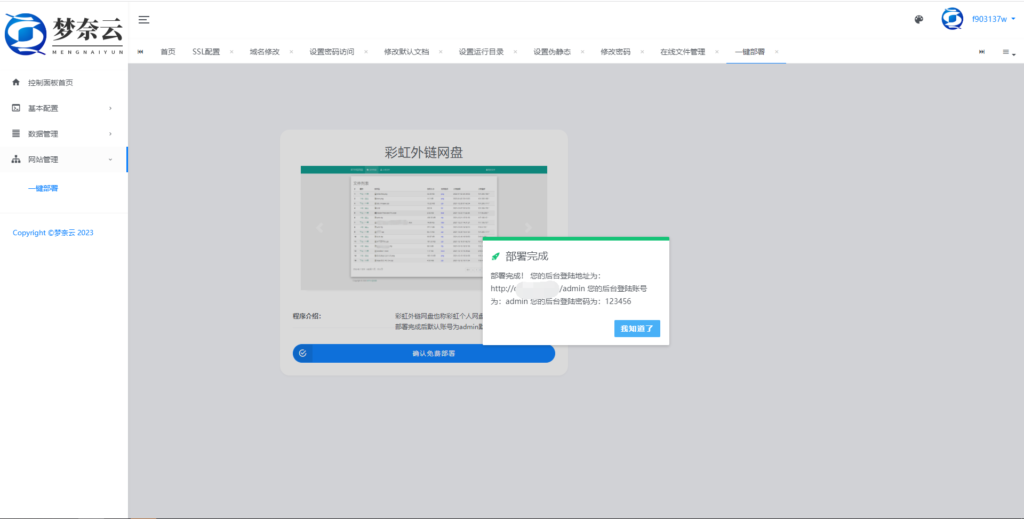
Task: Collapse the 网站管理 sidebar menu
Action: tap(64, 159)
